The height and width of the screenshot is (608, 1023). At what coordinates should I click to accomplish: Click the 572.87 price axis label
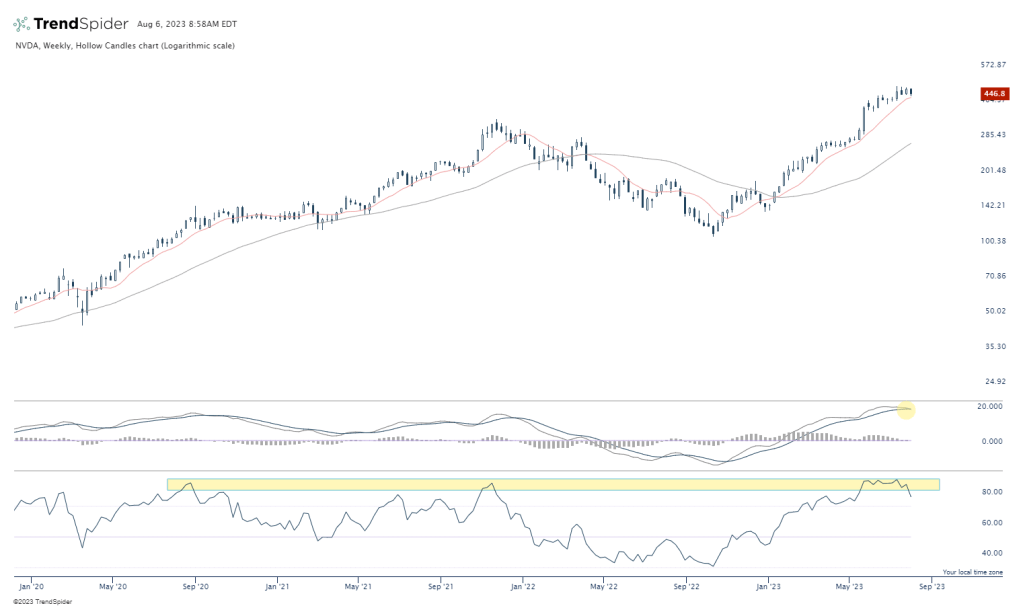(992, 64)
